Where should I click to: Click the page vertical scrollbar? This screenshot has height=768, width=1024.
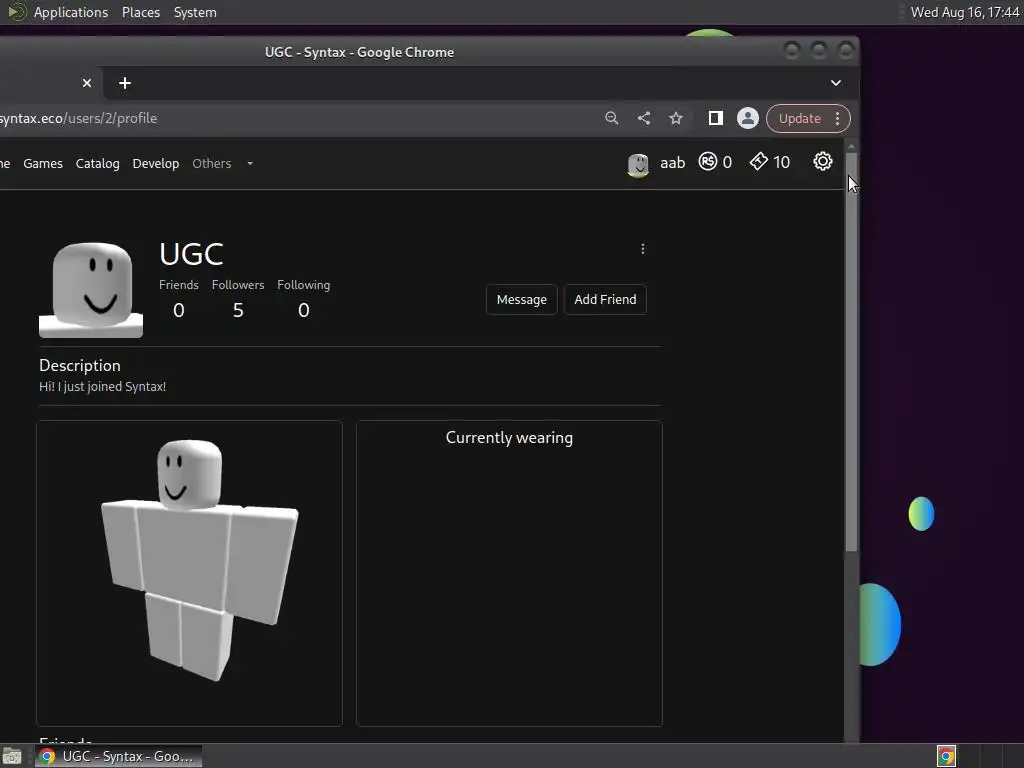click(x=851, y=353)
